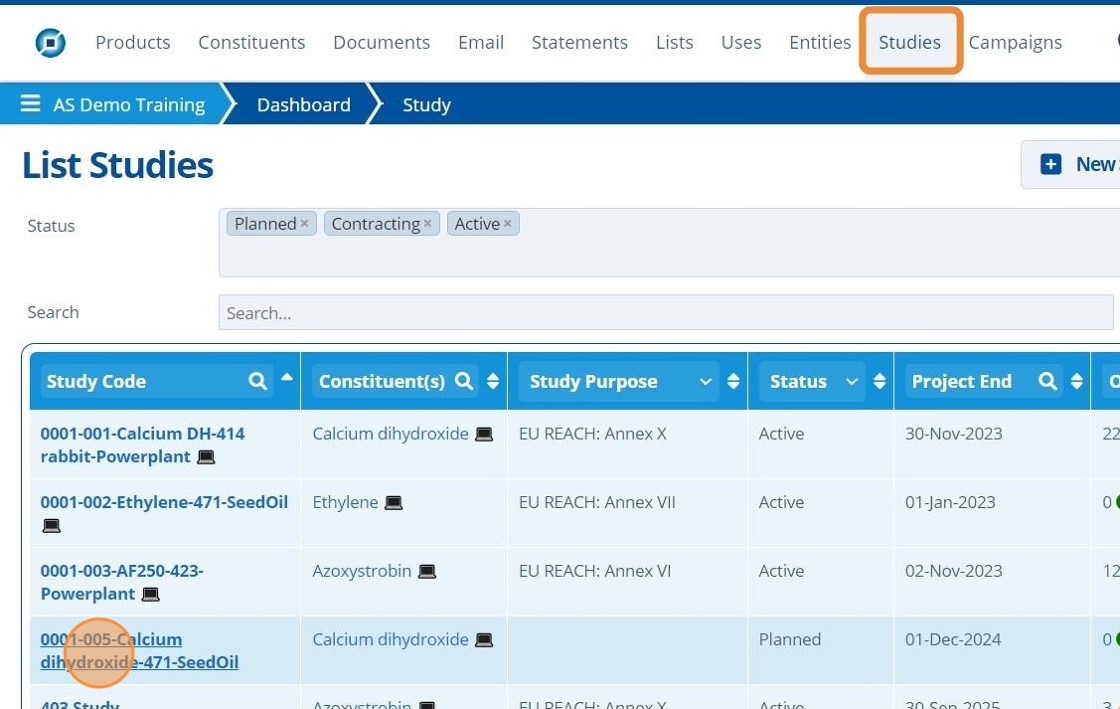Viewport: 1120px width, 709px height.
Task: Open study 0001-003-AF250-423-Powerplant
Action: coord(122,582)
